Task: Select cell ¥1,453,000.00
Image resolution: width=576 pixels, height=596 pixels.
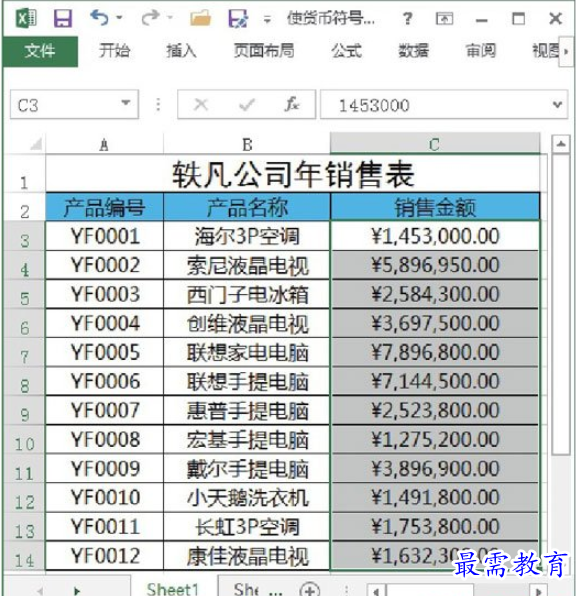Action: tap(435, 236)
